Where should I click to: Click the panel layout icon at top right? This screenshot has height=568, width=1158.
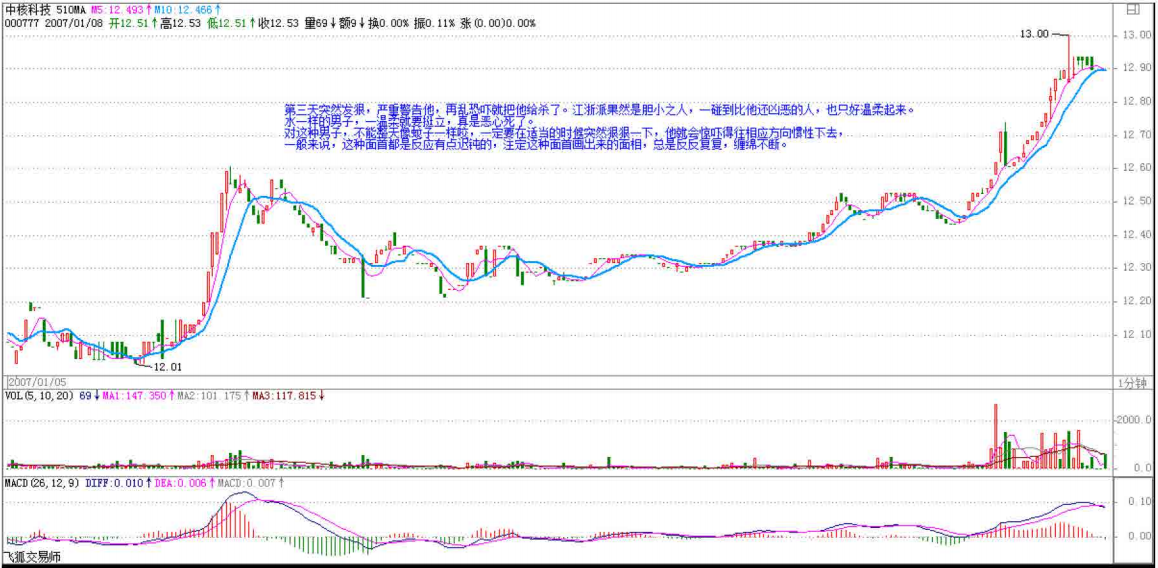(x=1133, y=9)
